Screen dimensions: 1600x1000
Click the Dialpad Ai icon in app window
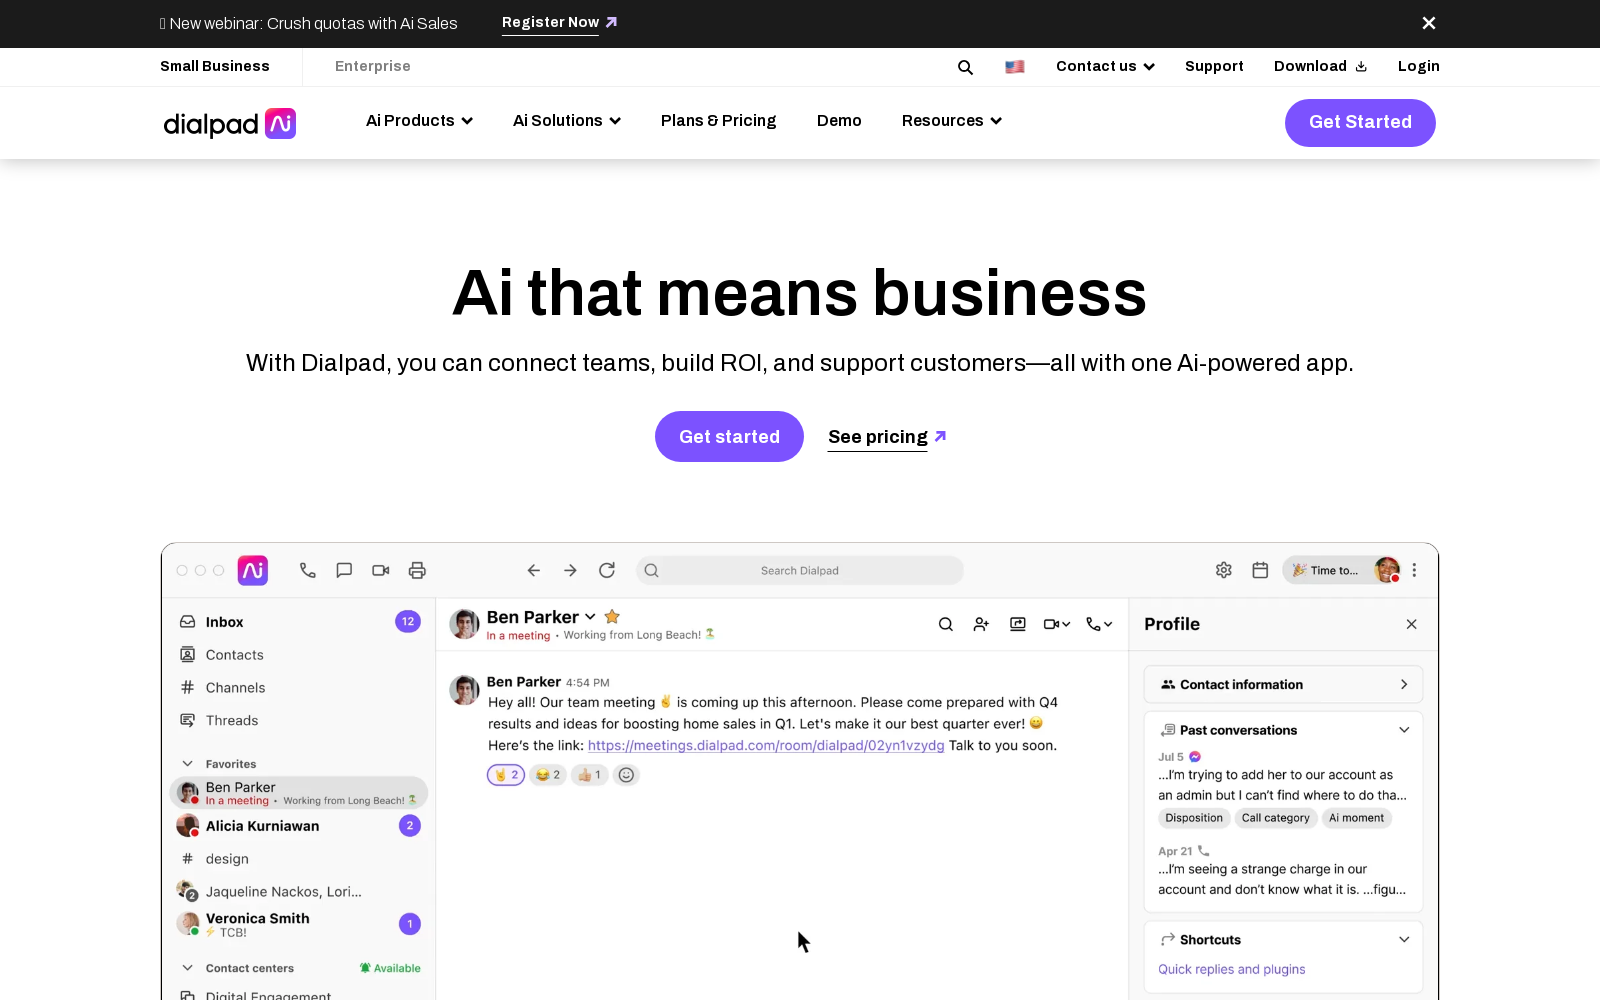253,570
